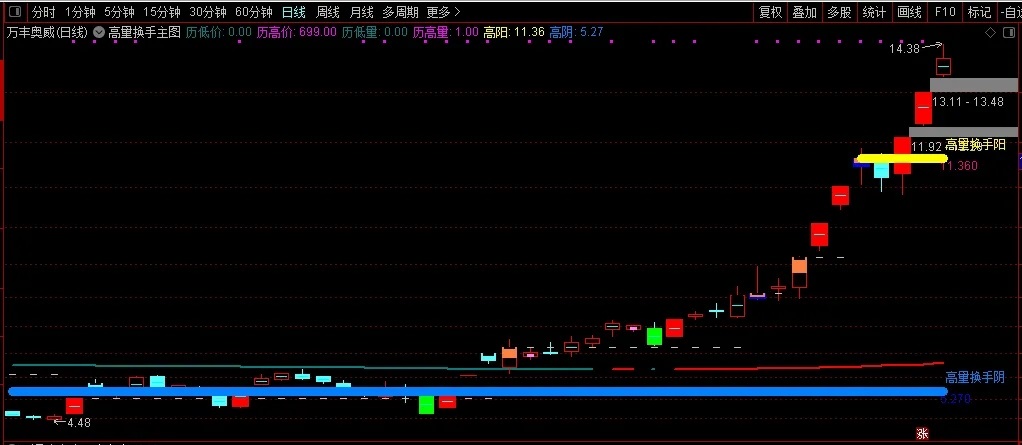This screenshot has width=1022, height=445.
Task: Click the 高量换手阳 label
Action: click(x=975, y=145)
